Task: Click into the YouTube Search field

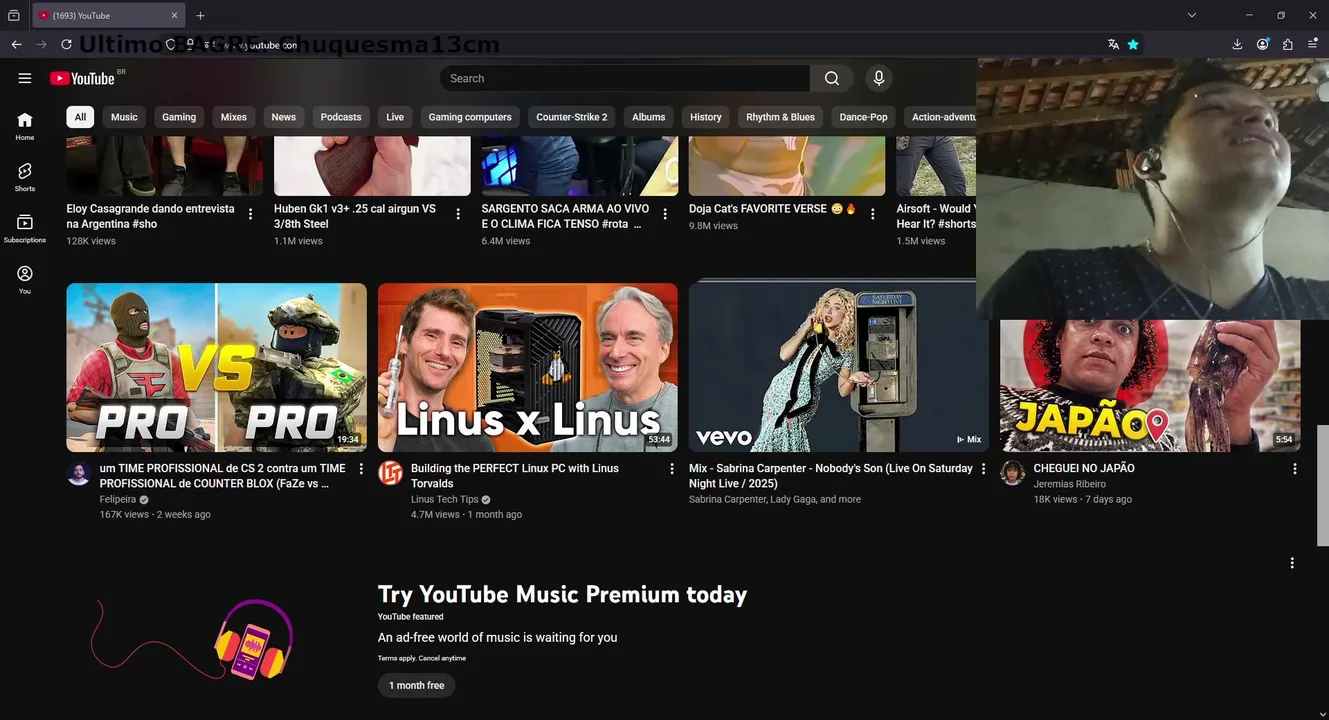Action: tap(625, 78)
